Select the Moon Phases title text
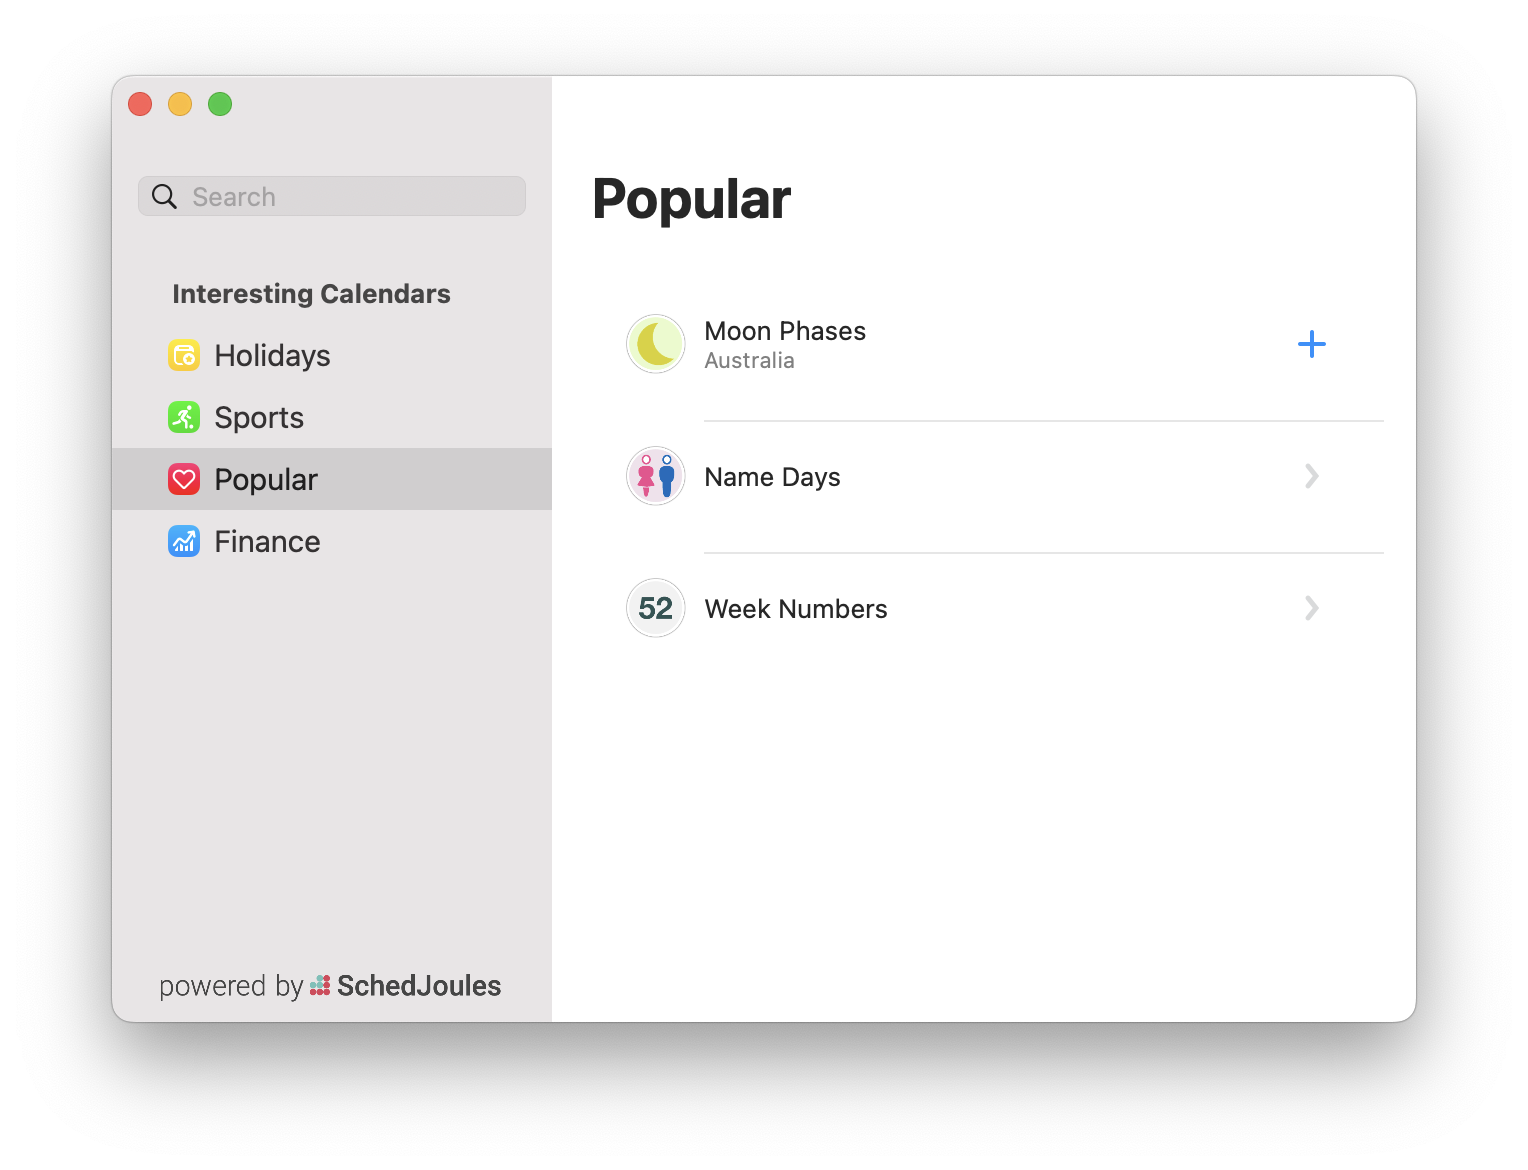The height and width of the screenshot is (1170, 1528). (x=785, y=331)
